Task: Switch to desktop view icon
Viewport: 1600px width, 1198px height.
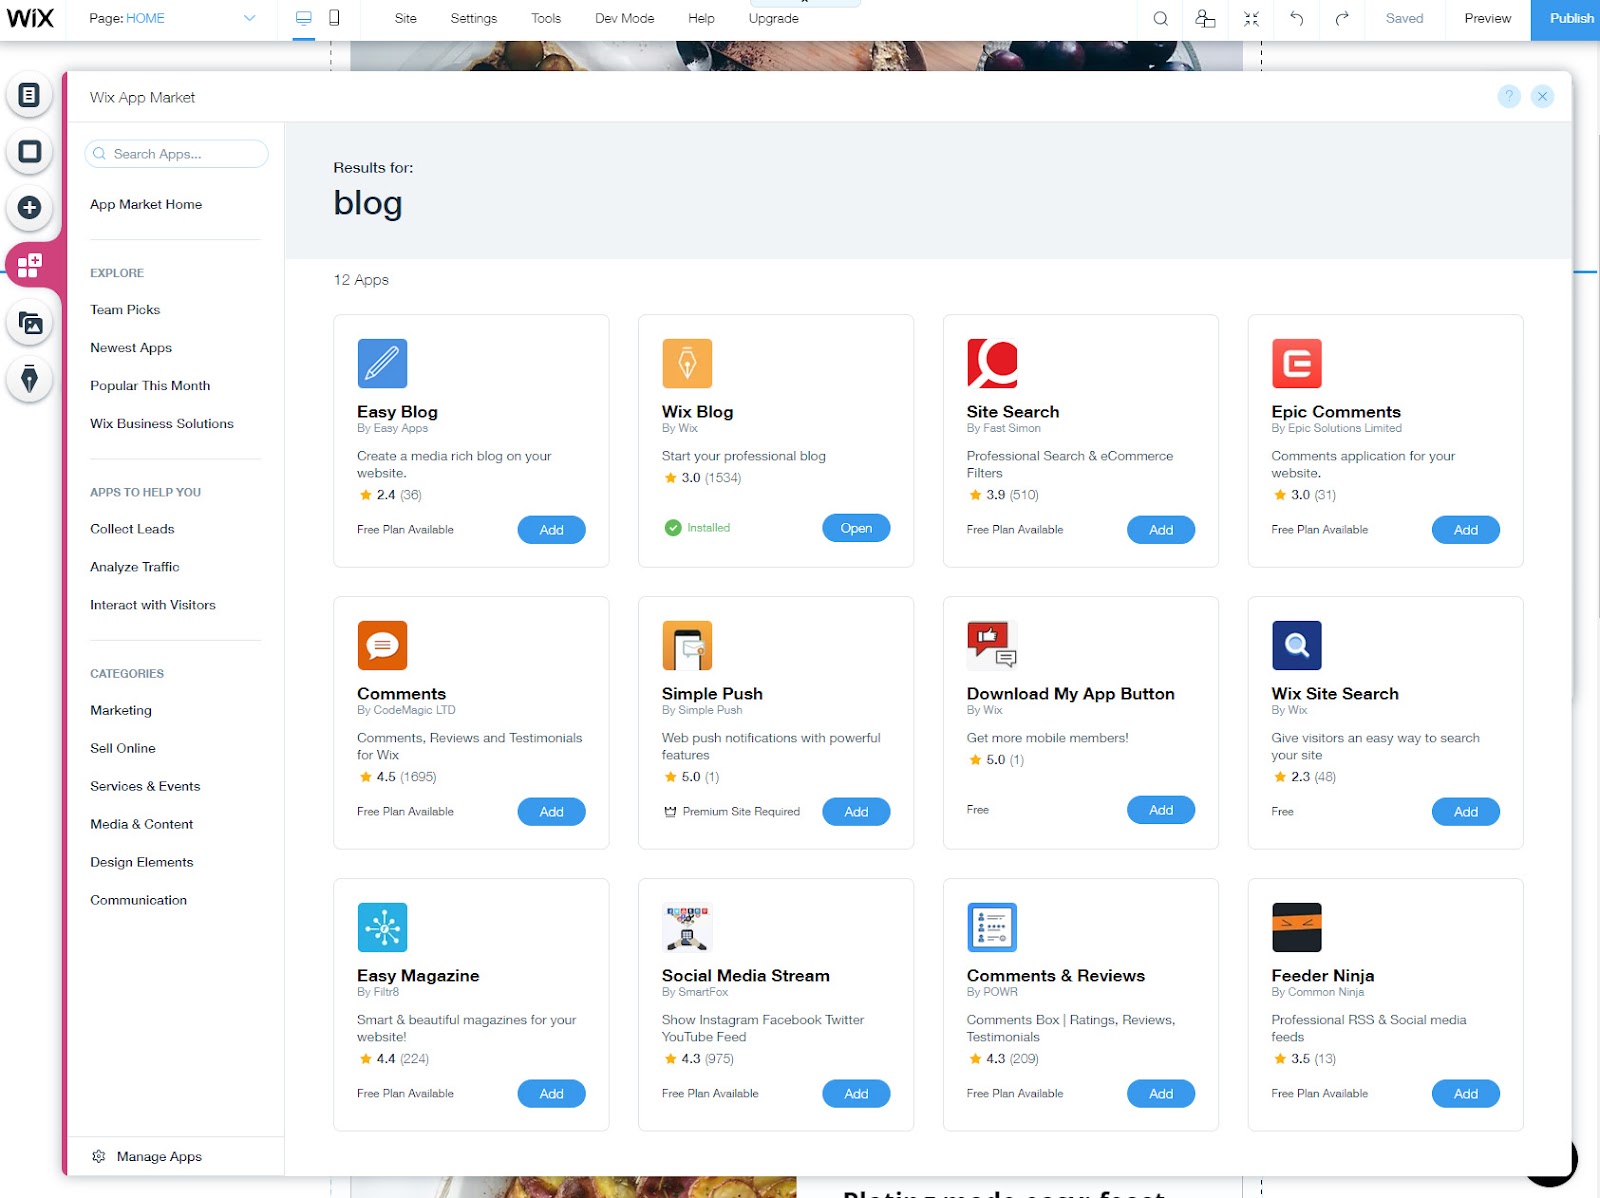Action: click(x=304, y=18)
